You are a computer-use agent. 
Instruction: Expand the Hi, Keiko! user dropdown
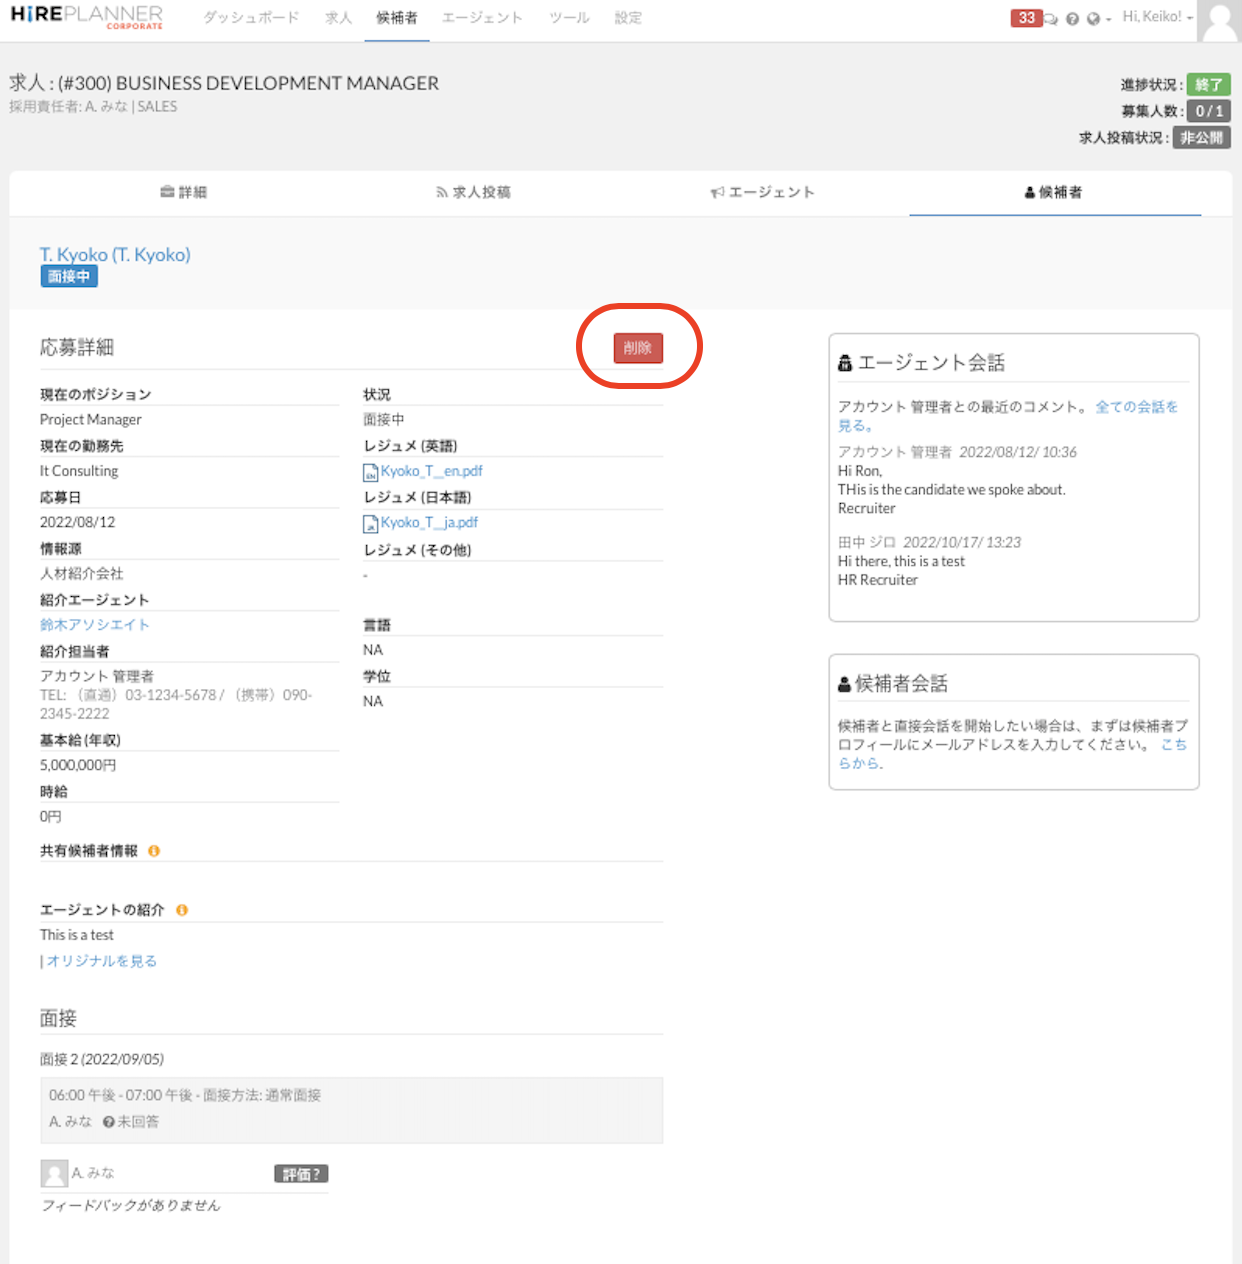(x=1157, y=17)
